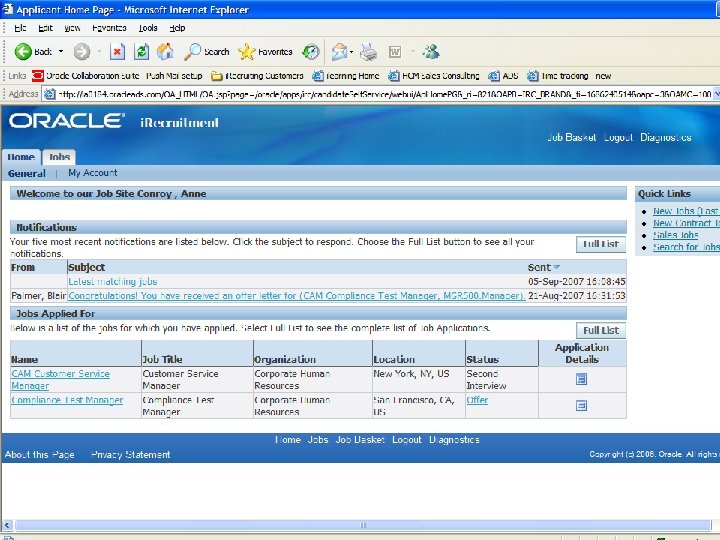Click the Back arrow icon in toolbar

point(23,52)
